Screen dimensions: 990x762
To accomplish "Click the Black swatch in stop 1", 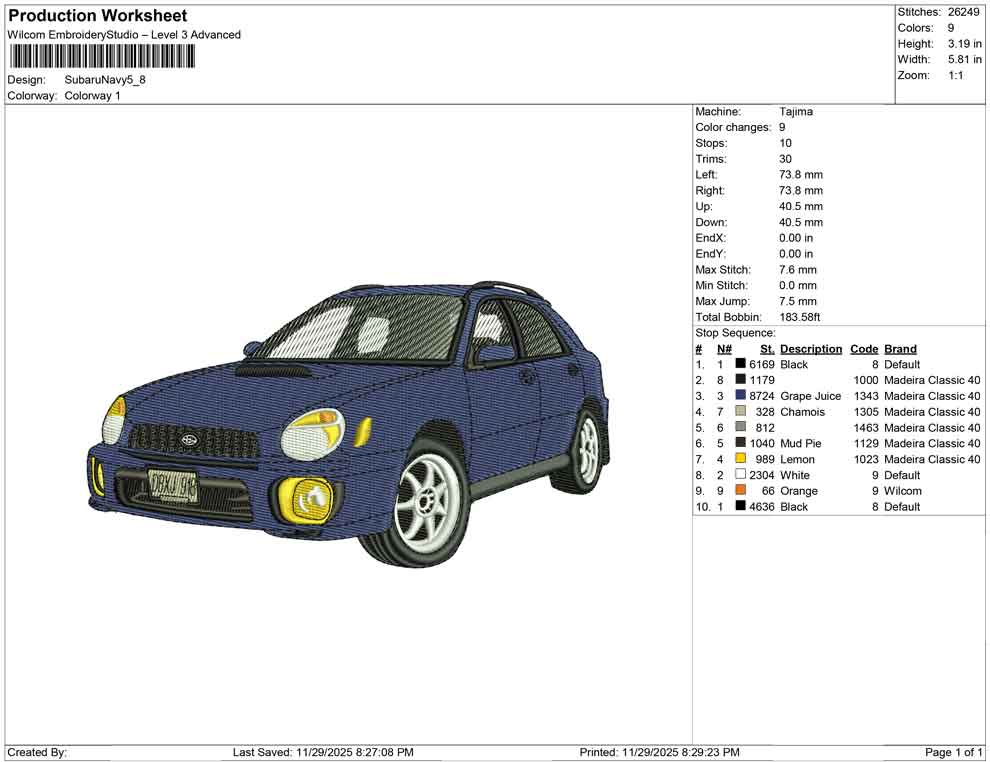I will [740, 365].
